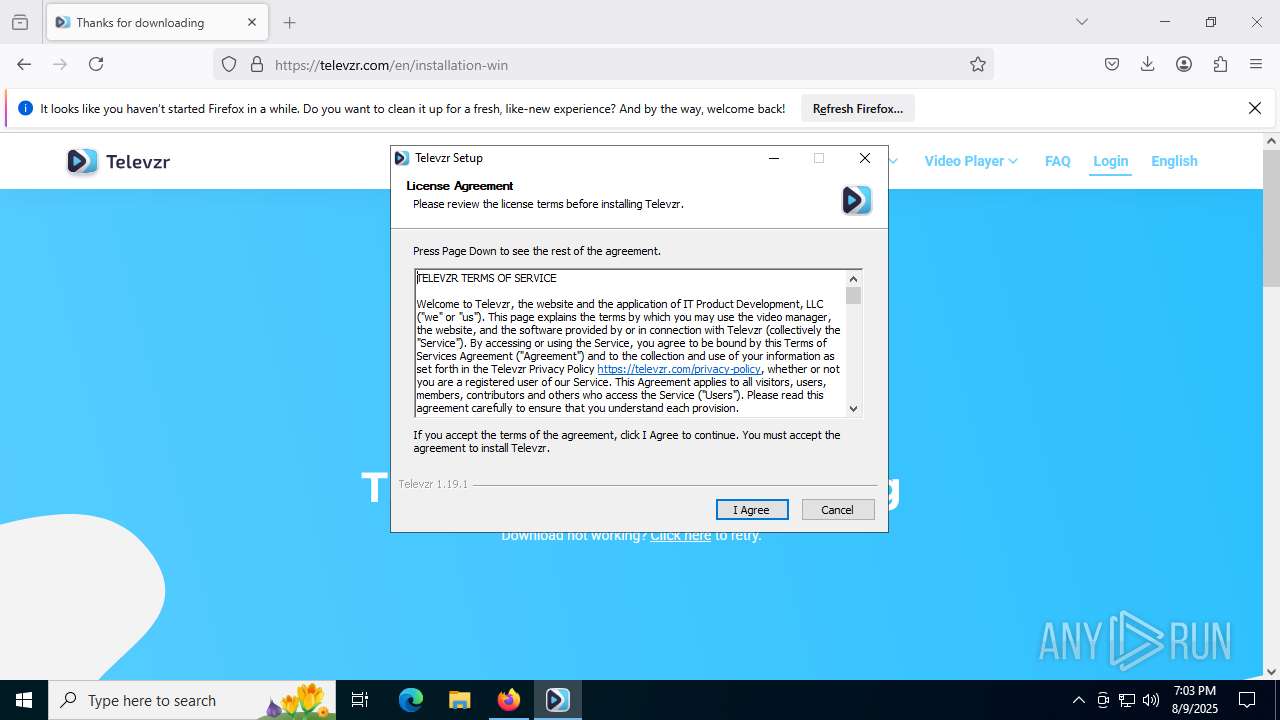1280x720 pixels.
Task: Open recent browsing Firefox View icon
Action: click(x=20, y=22)
